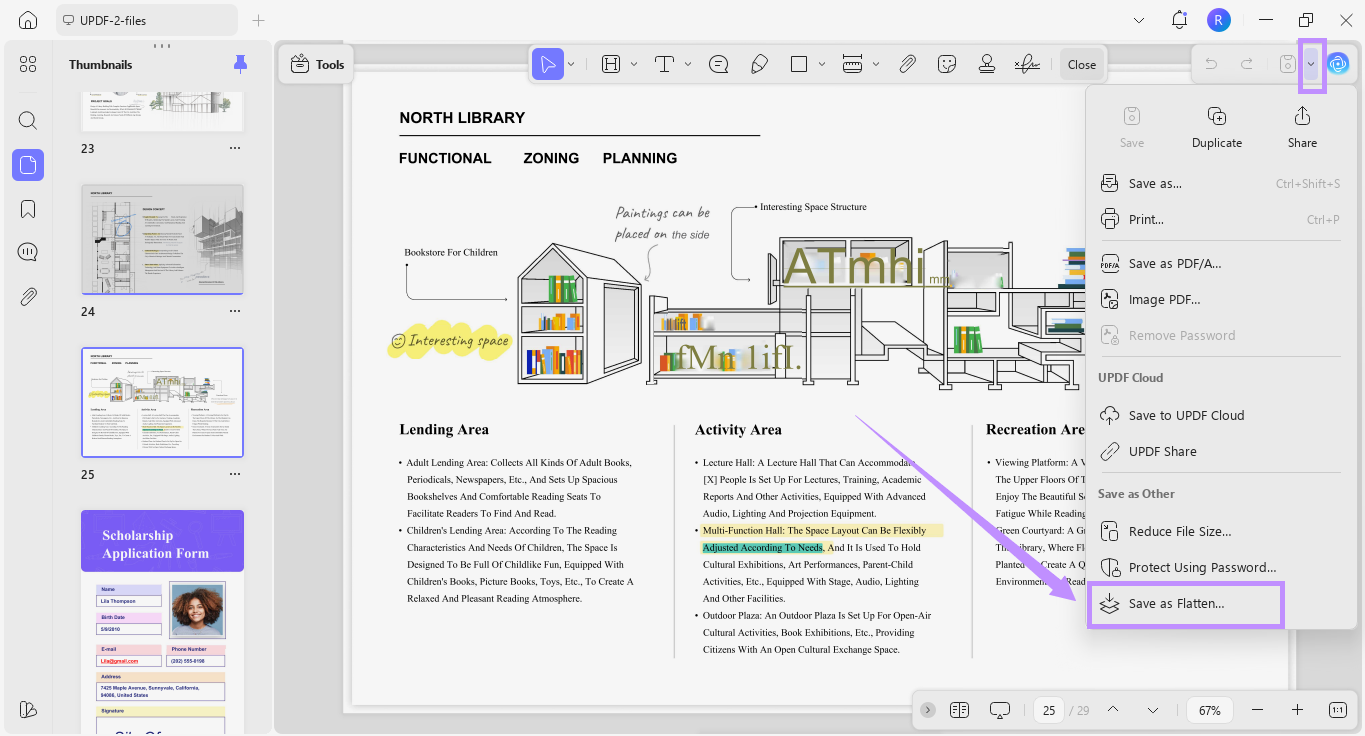Toggle the Thumbnails panel pin

pos(240,64)
